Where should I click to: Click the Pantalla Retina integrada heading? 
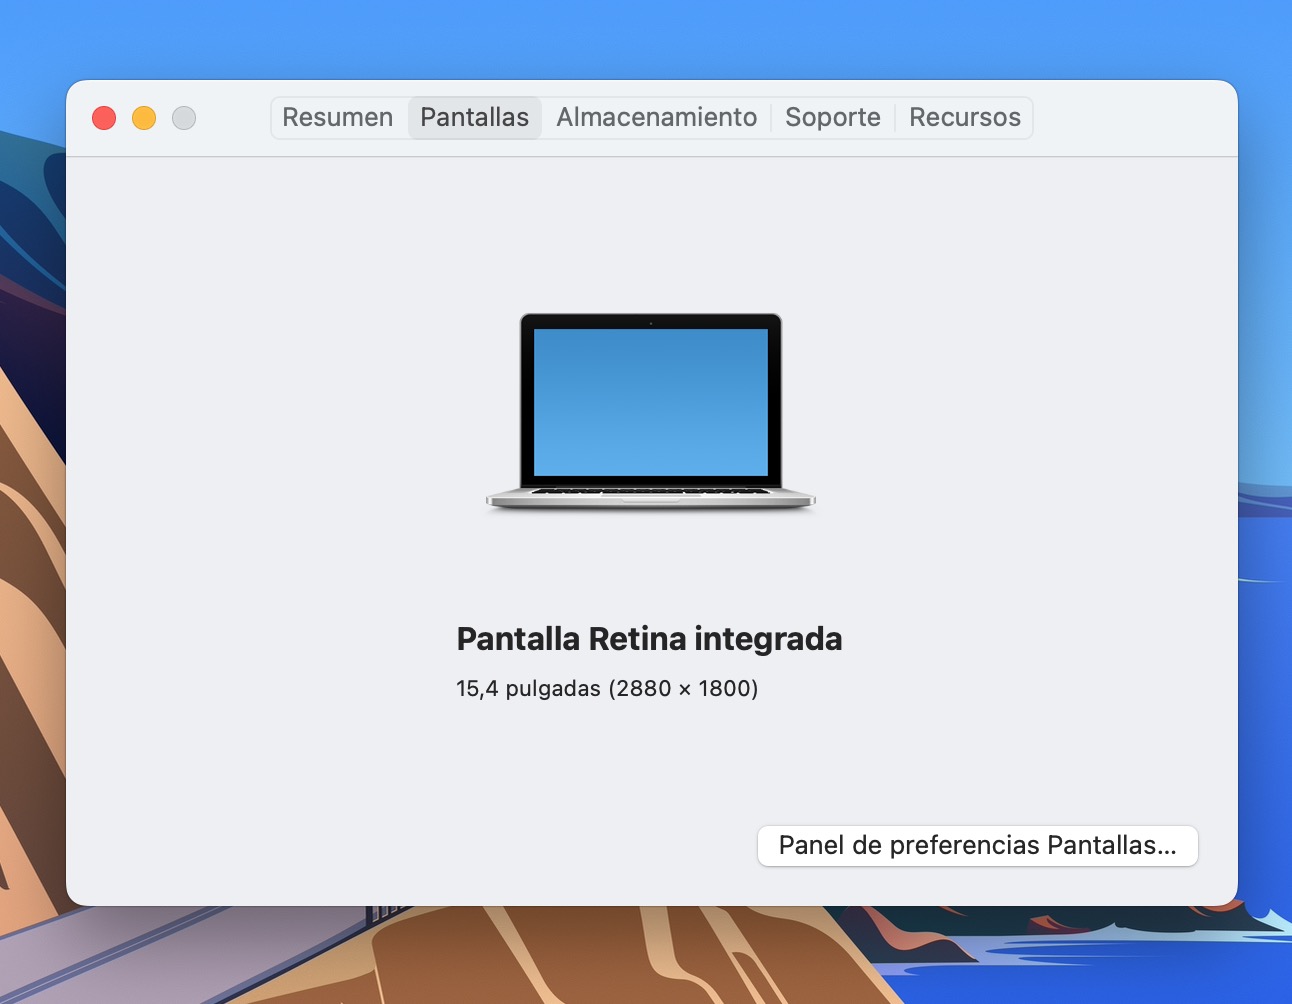point(649,639)
